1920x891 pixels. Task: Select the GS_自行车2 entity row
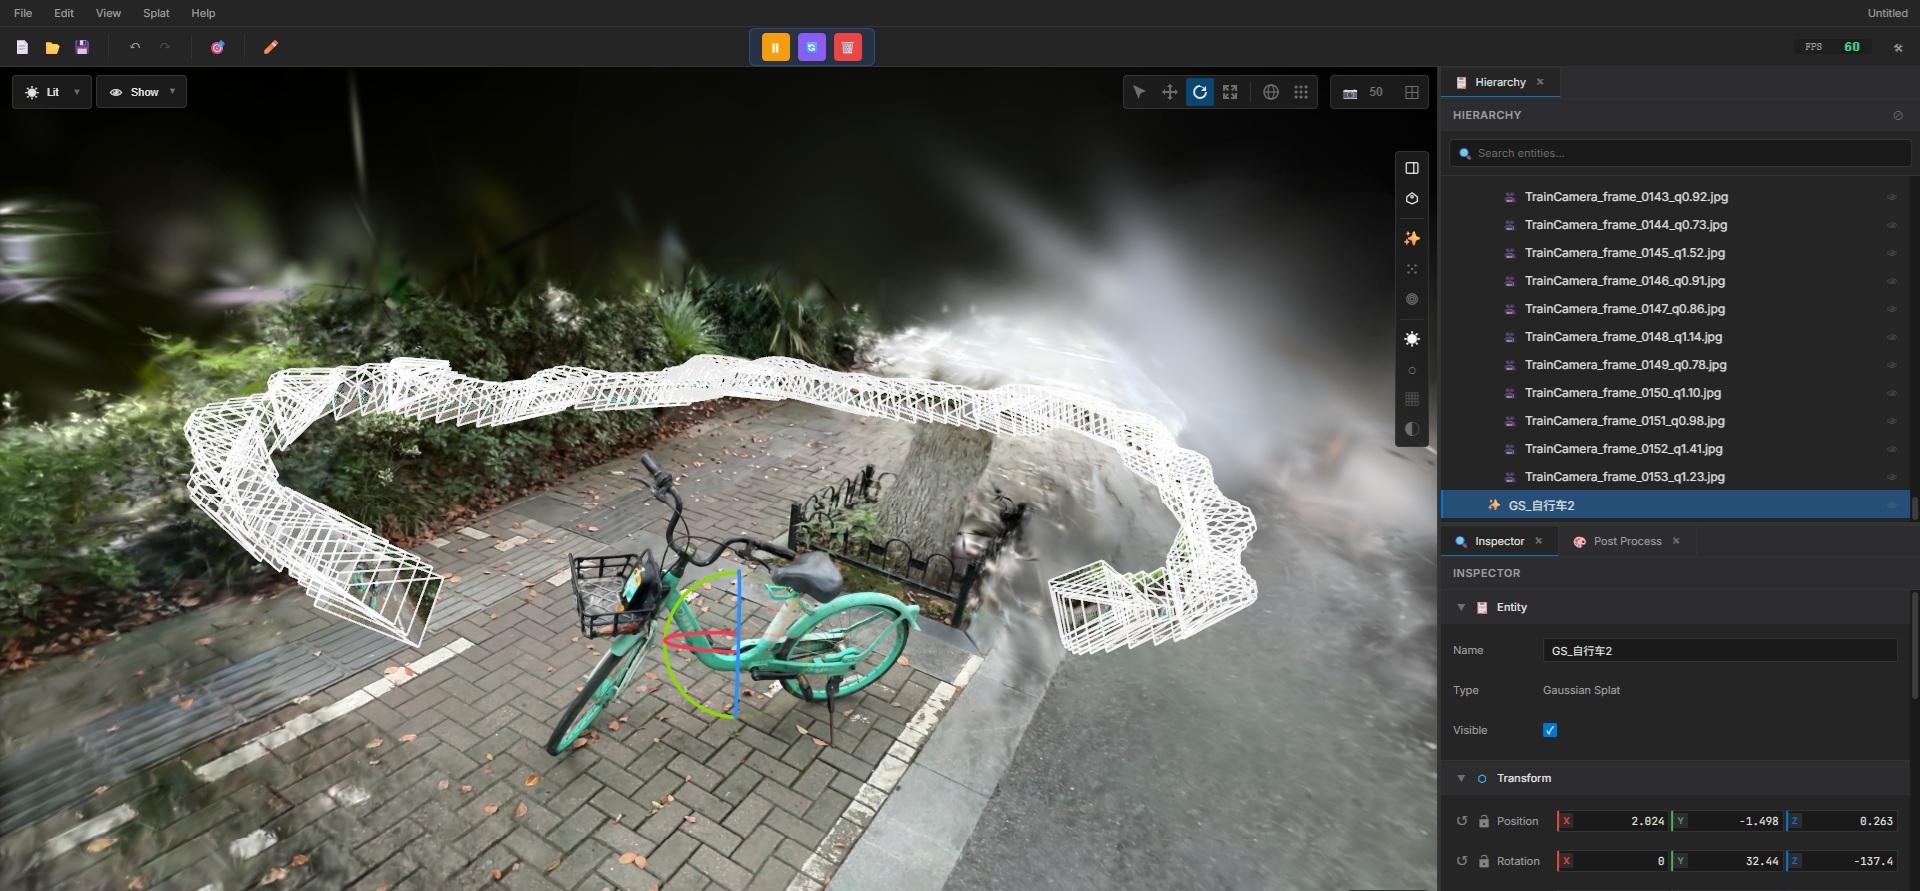pyautogui.click(x=1675, y=505)
